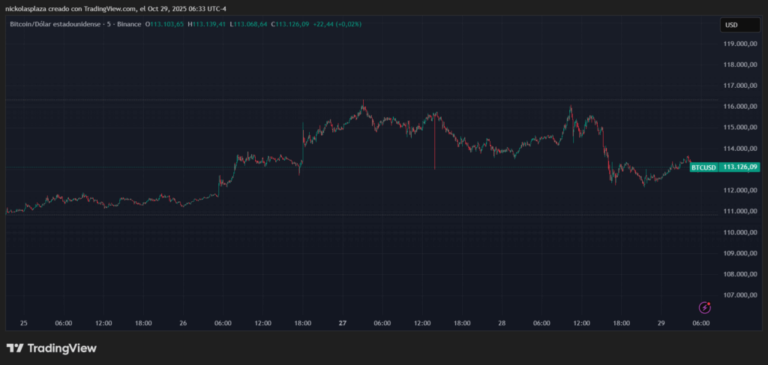Click the high value H113.139,41
This screenshot has width=768, height=365.
[207, 24]
